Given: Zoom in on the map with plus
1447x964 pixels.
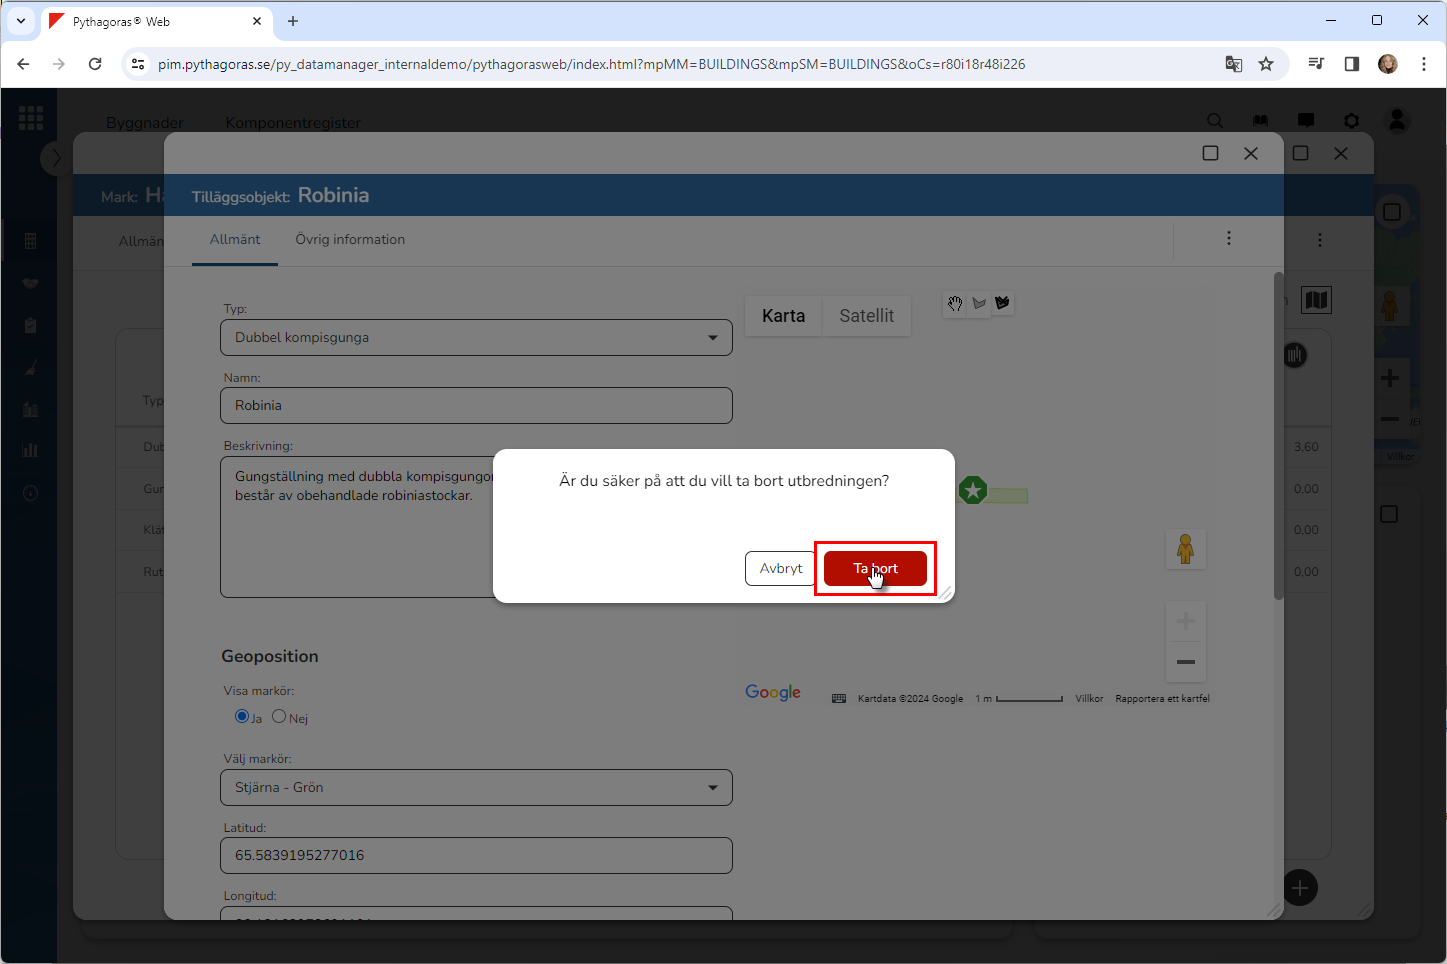Looking at the screenshot, I should [1186, 621].
